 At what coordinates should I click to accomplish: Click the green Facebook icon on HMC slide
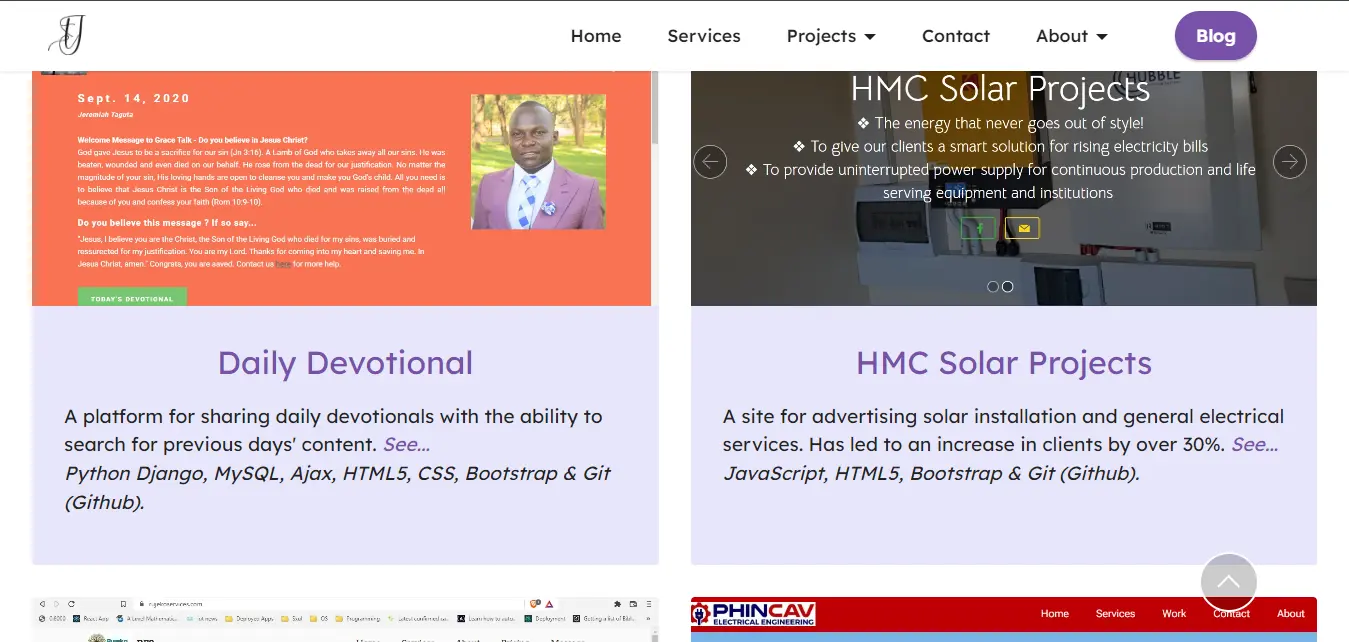(978, 227)
